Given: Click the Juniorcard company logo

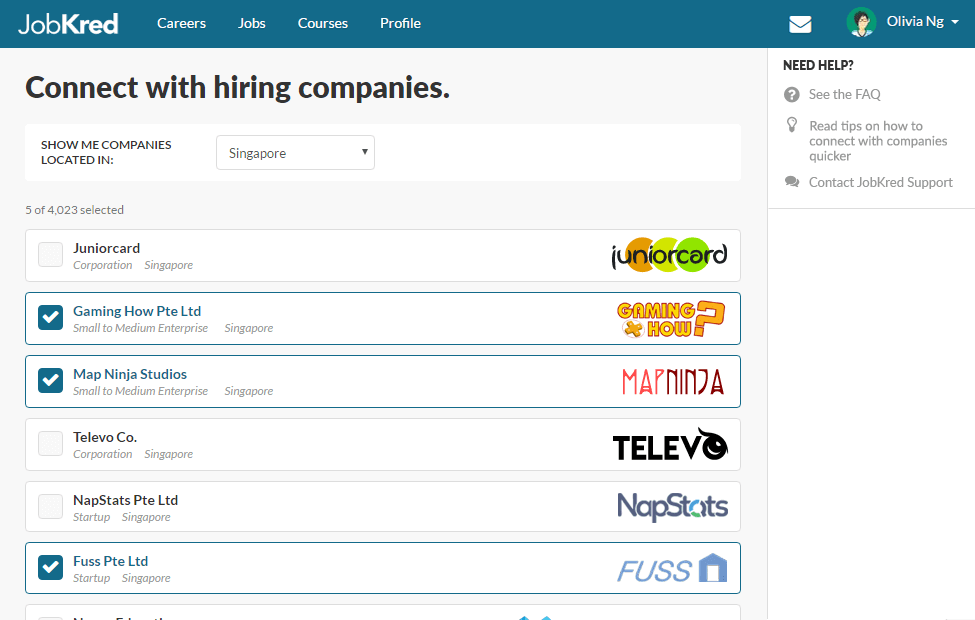Looking at the screenshot, I should [x=669, y=255].
